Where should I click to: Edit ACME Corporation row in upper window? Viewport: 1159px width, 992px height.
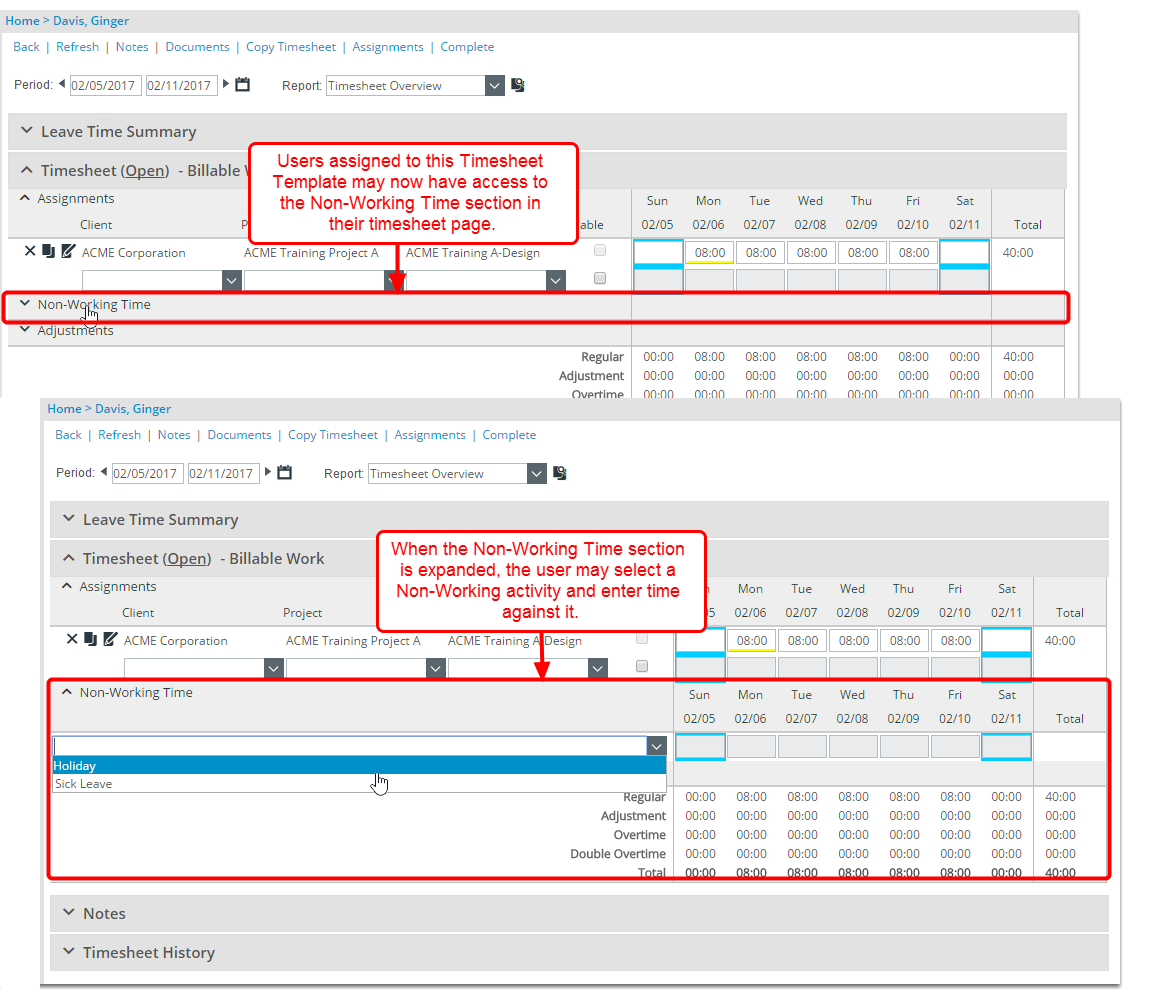[68, 251]
